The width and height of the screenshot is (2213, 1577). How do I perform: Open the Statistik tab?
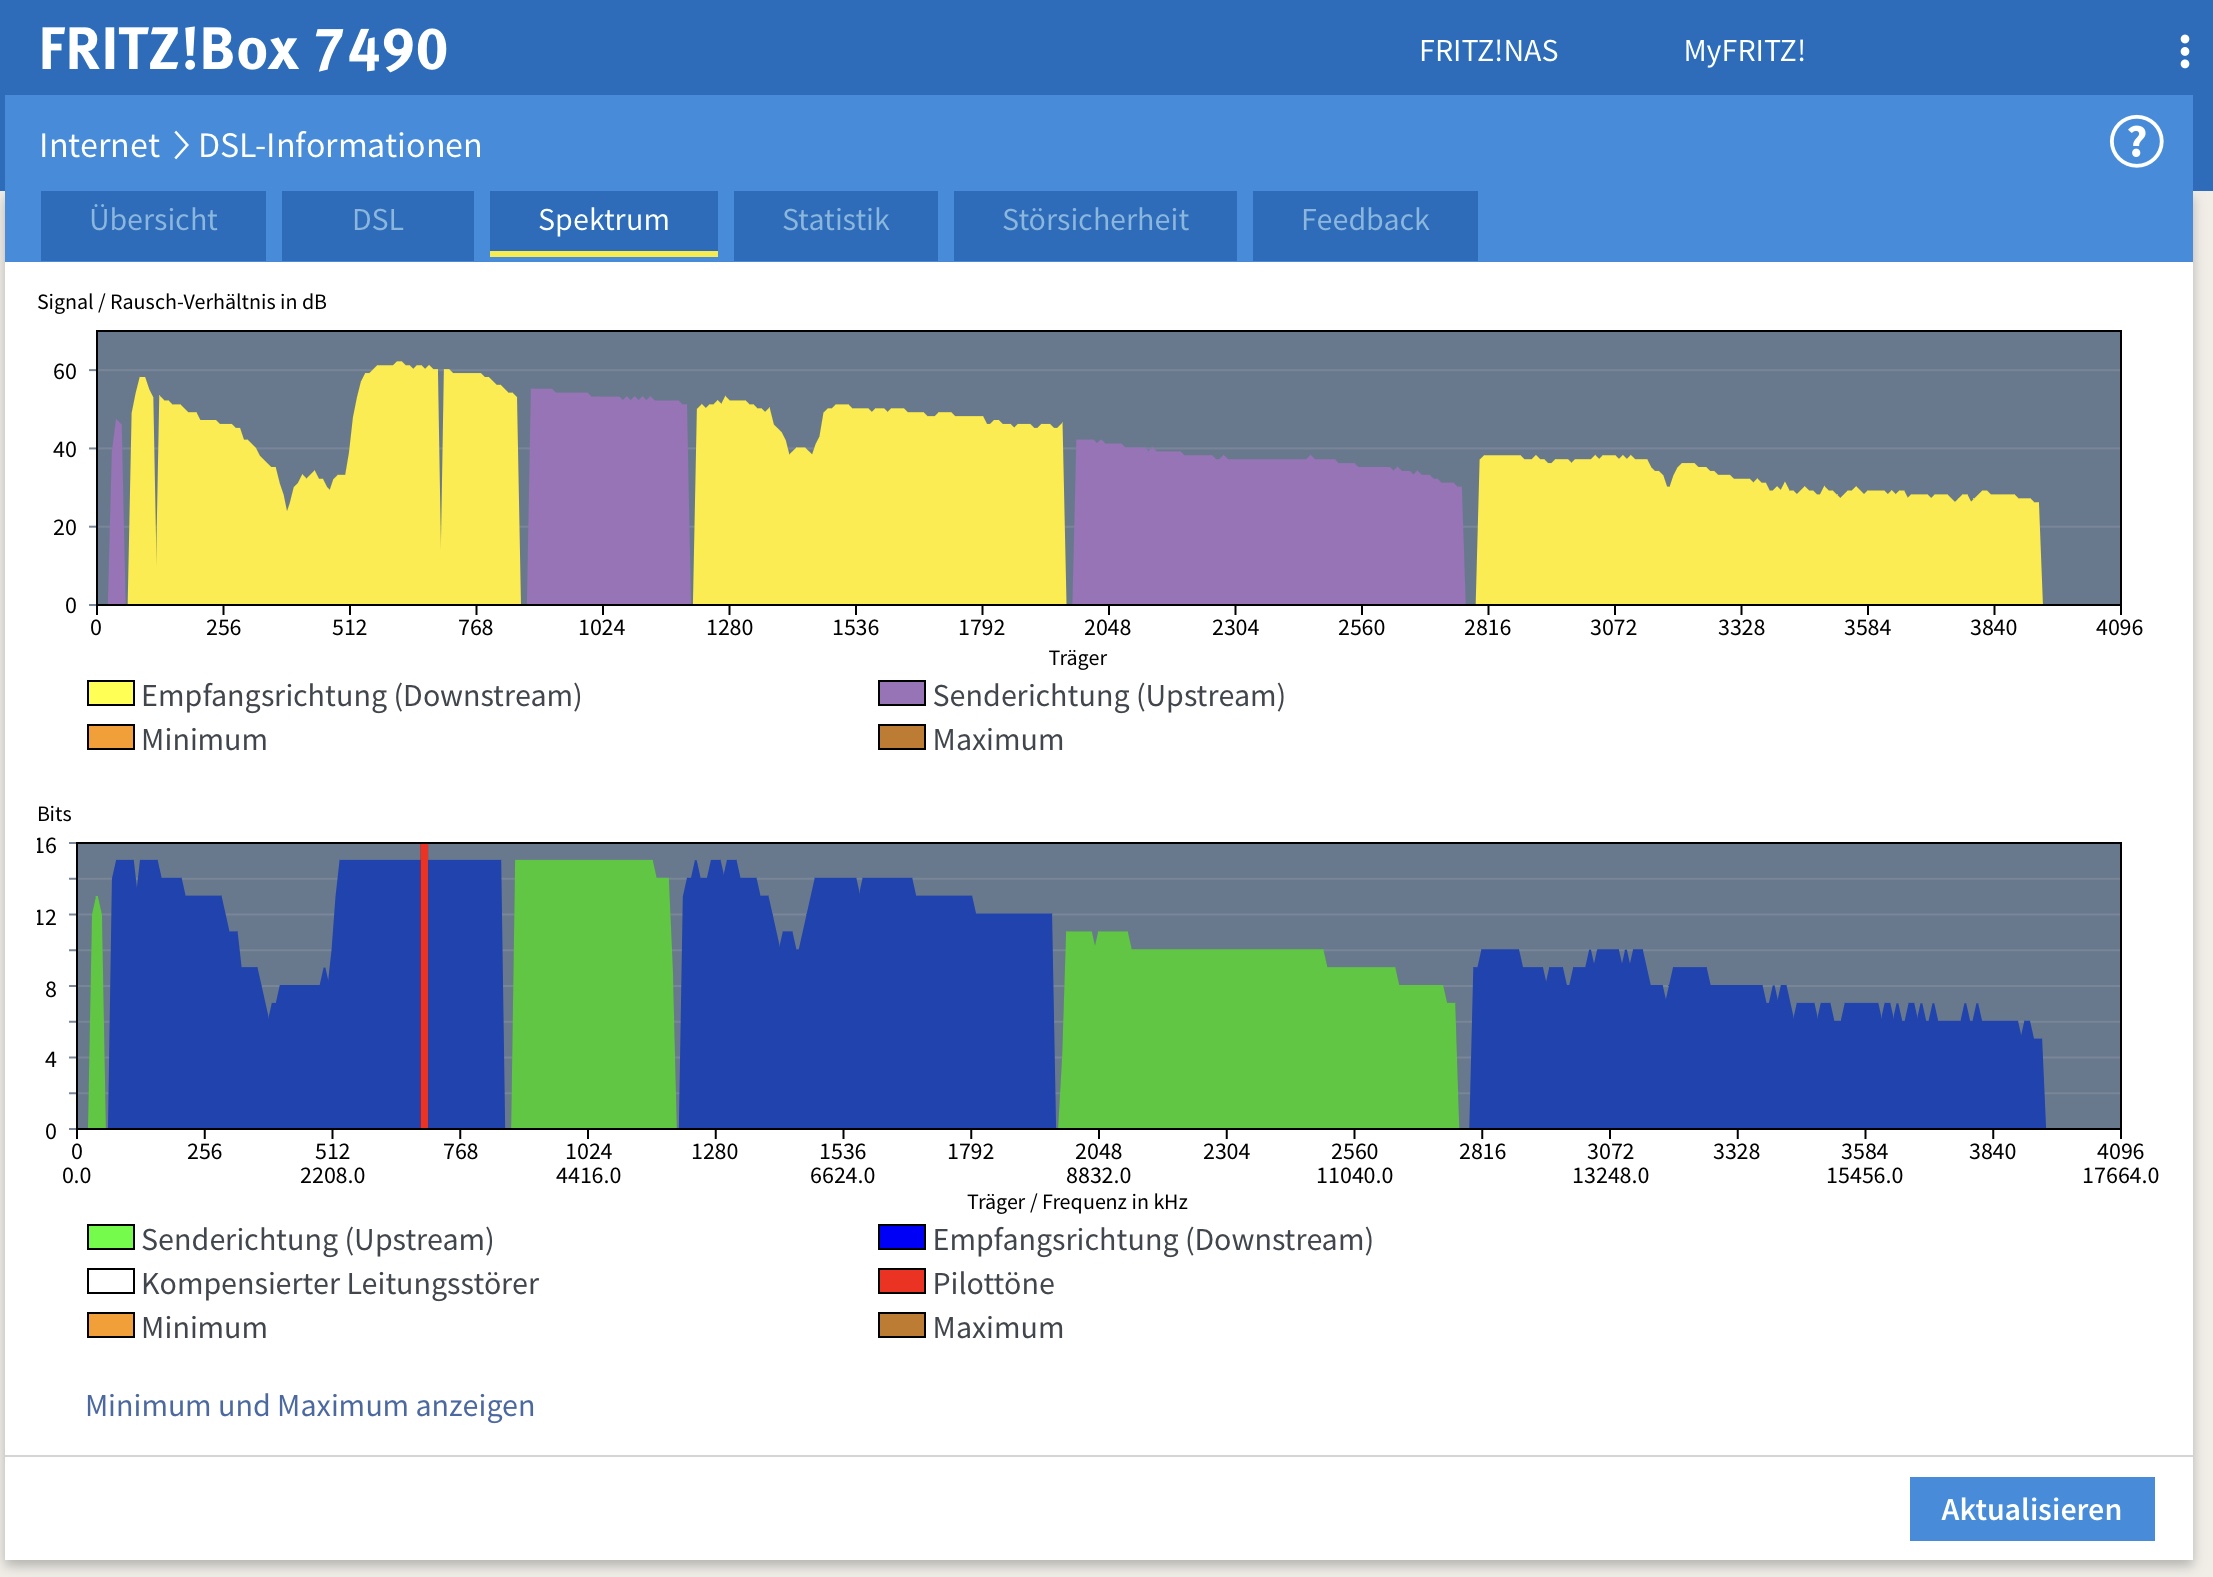tap(835, 220)
